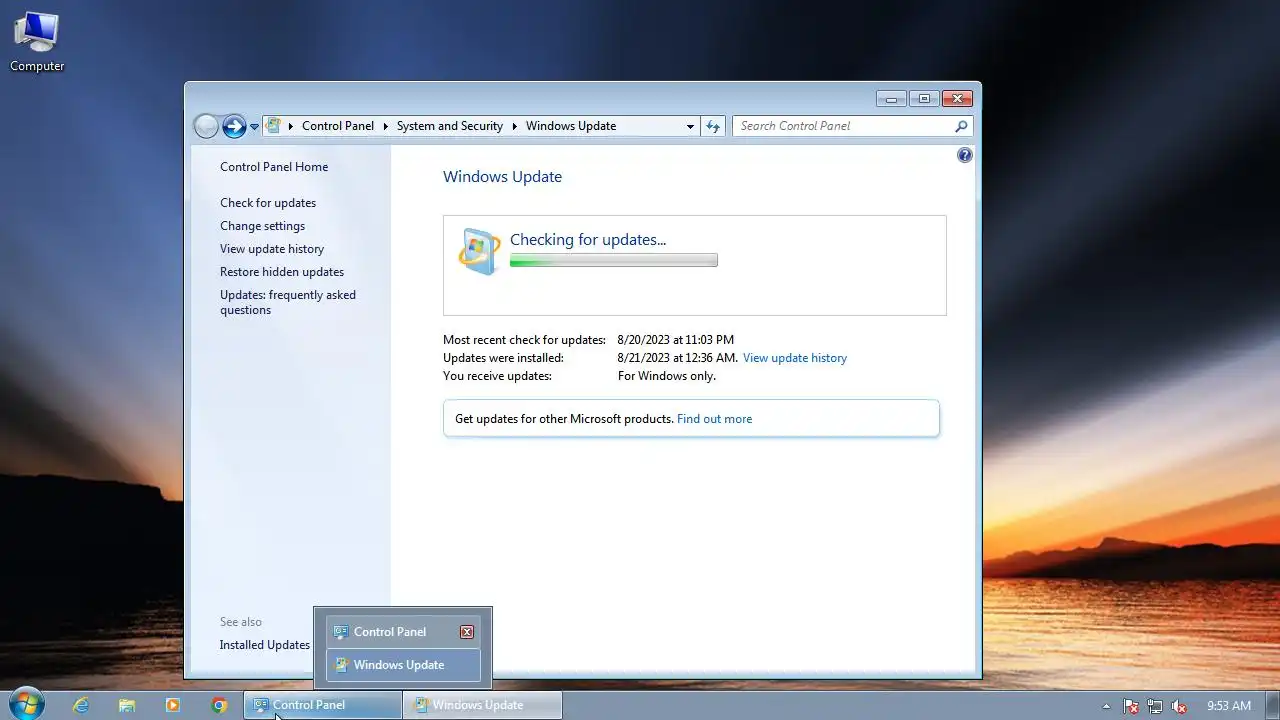
Task: Click the Refresh button beside address bar
Action: pyautogui.click(x=713, y=126)
